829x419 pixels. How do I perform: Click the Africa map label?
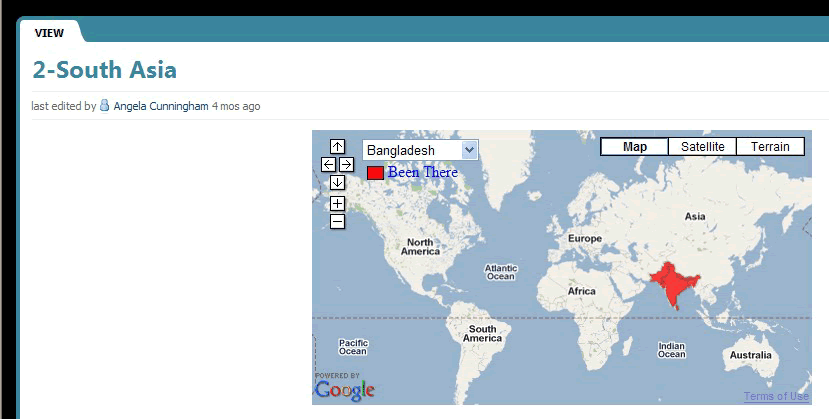(x=582, y=291)
